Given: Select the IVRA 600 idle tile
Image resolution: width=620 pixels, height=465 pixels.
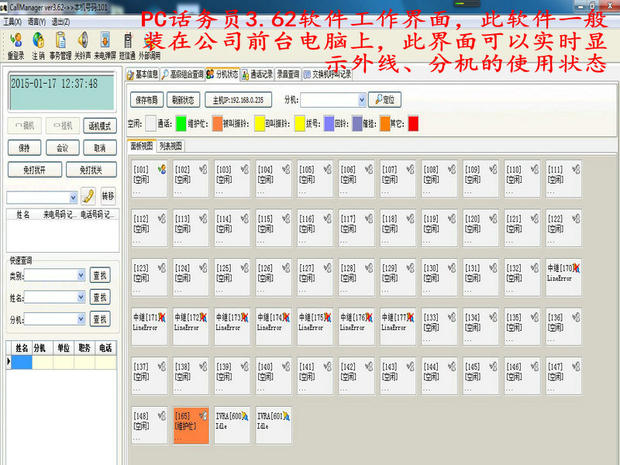Looking at the screenshot, I should [x=232, y=425].
